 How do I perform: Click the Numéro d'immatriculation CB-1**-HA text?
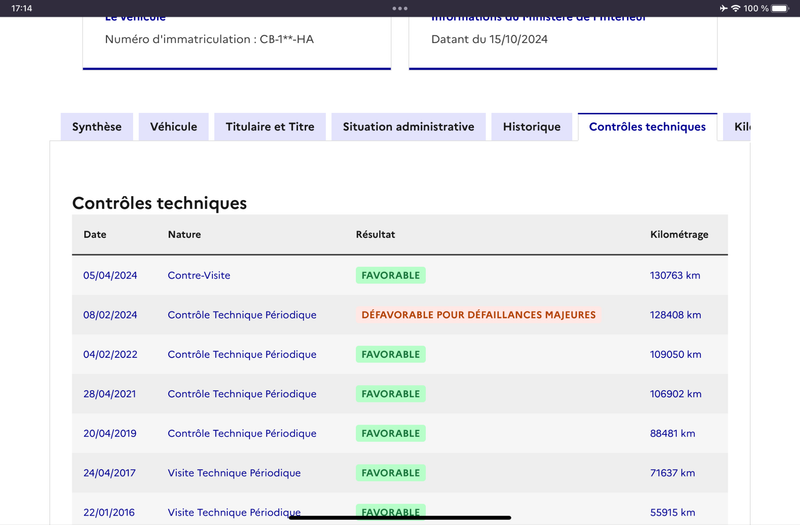coord(209,39)
